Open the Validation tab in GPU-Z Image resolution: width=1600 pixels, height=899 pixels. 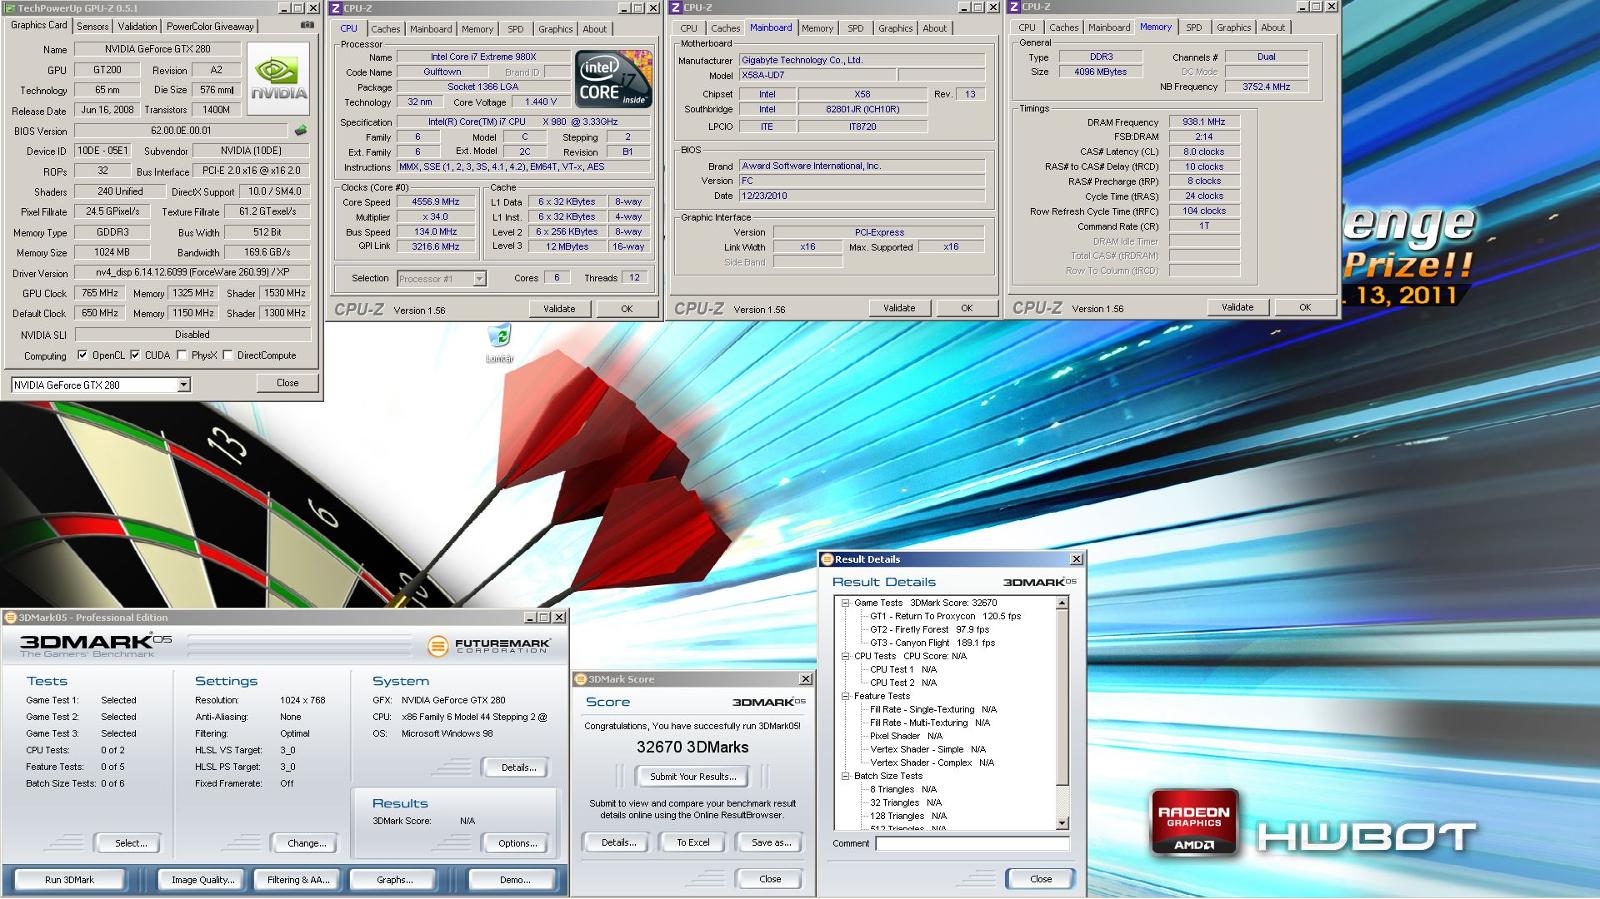tap(137, 26)
